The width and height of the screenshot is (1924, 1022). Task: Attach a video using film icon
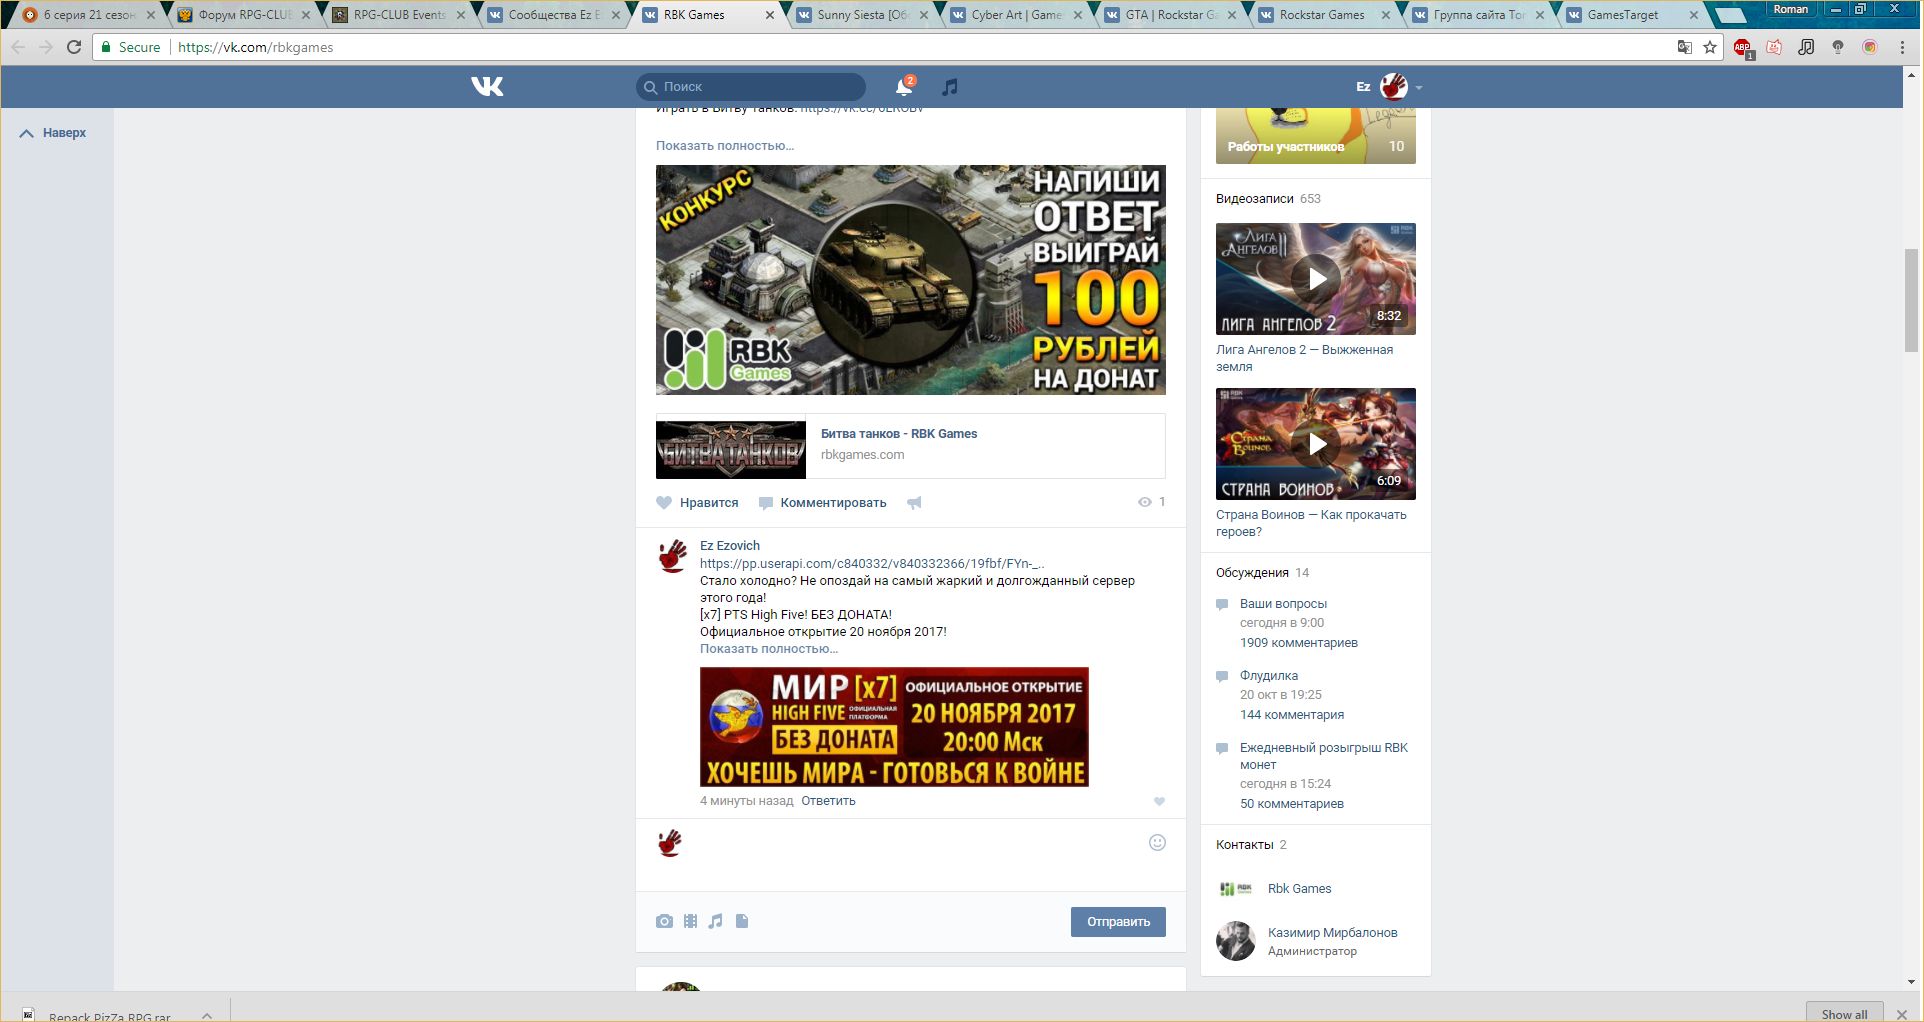pos(690,921)
